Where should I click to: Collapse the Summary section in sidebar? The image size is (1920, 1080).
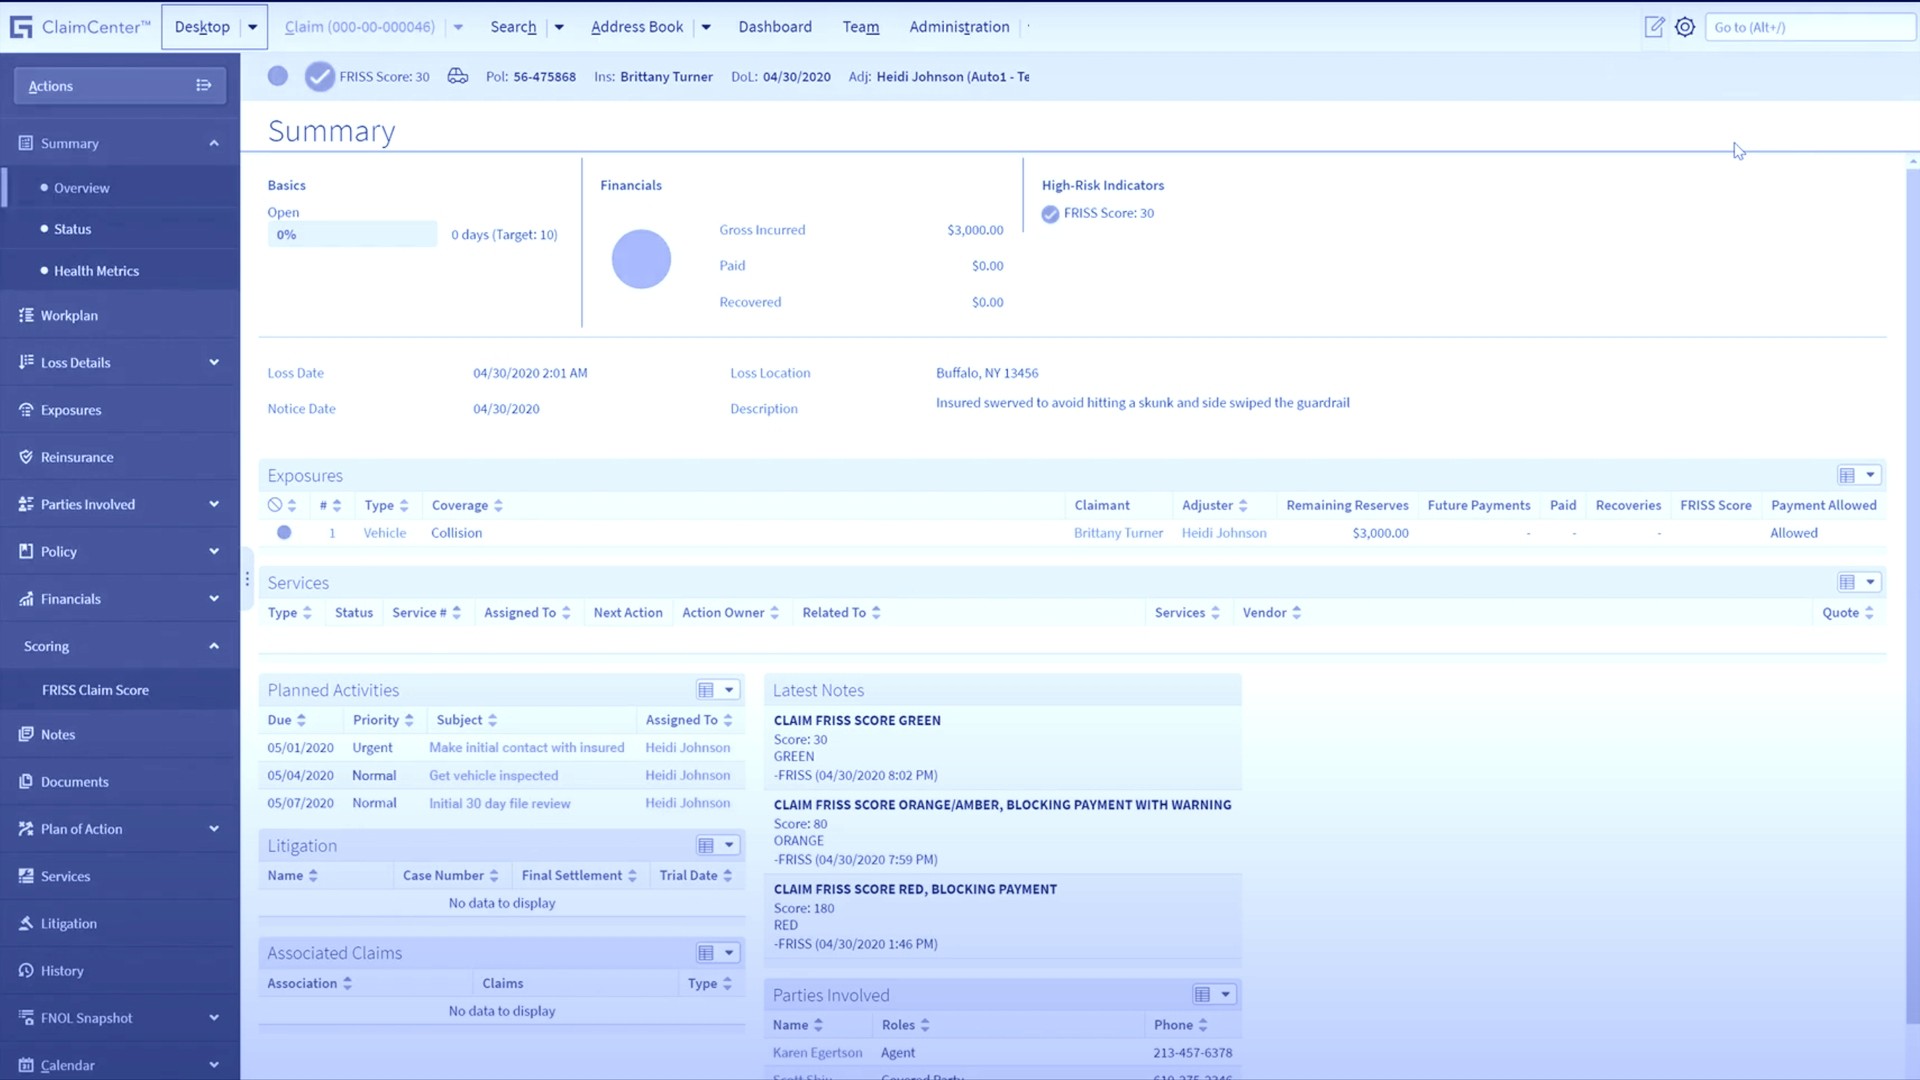click(x=213, y=143)
